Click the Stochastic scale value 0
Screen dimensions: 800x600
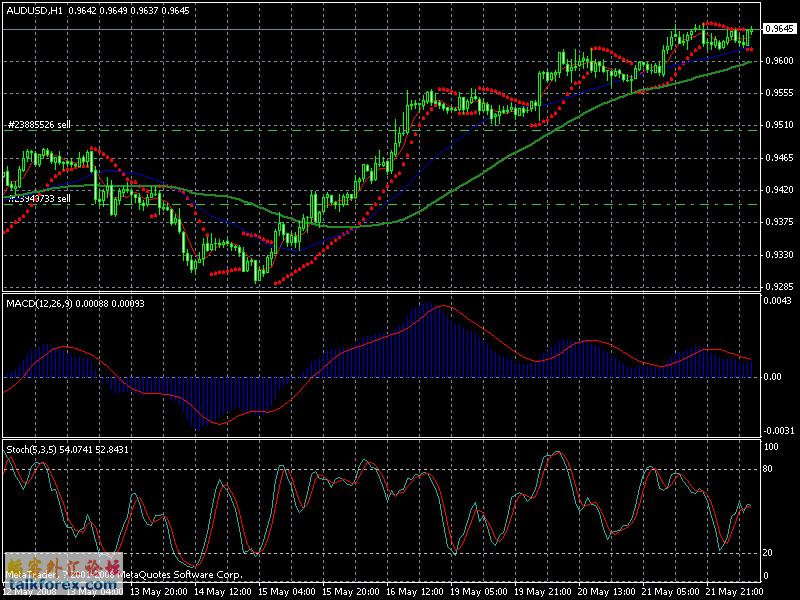point(765,576)
